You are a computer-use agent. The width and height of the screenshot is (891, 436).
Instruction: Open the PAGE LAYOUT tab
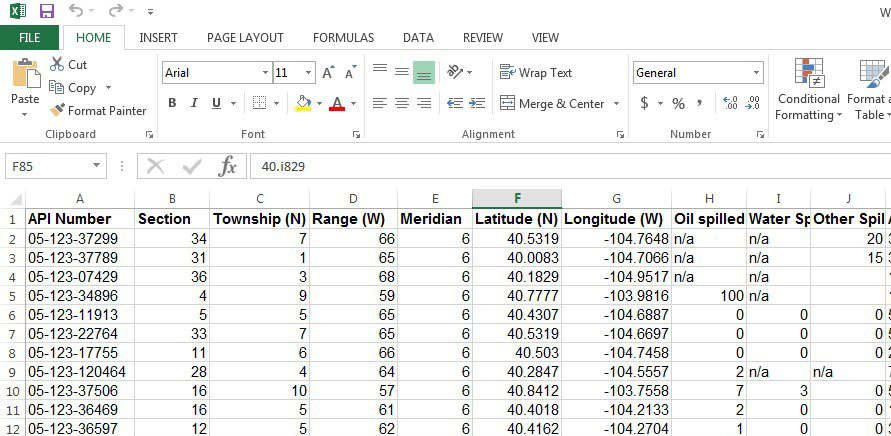(245, 38)
